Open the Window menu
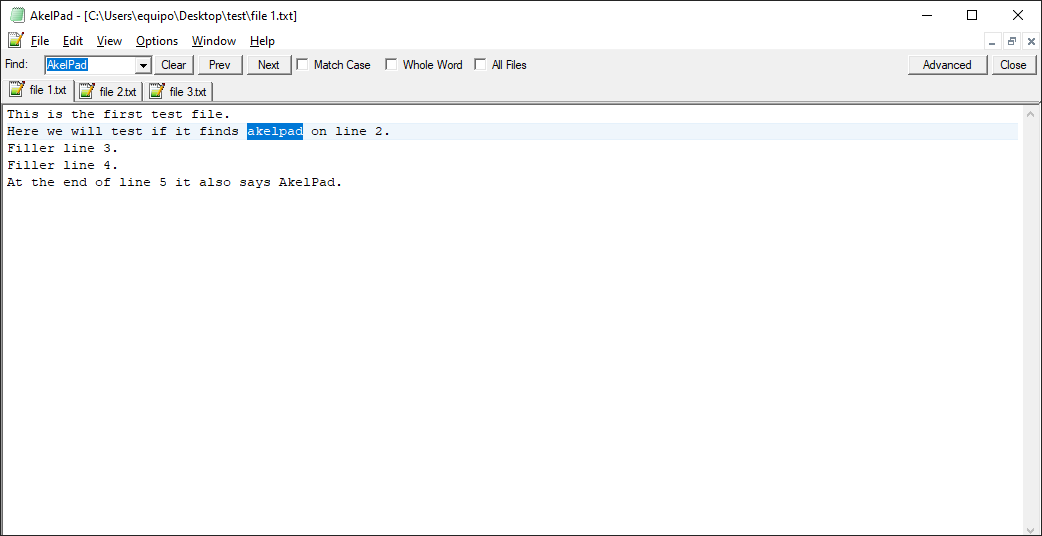Image resolution: width=1042 pixels, height=536 pixels. [x=214, y=41]
